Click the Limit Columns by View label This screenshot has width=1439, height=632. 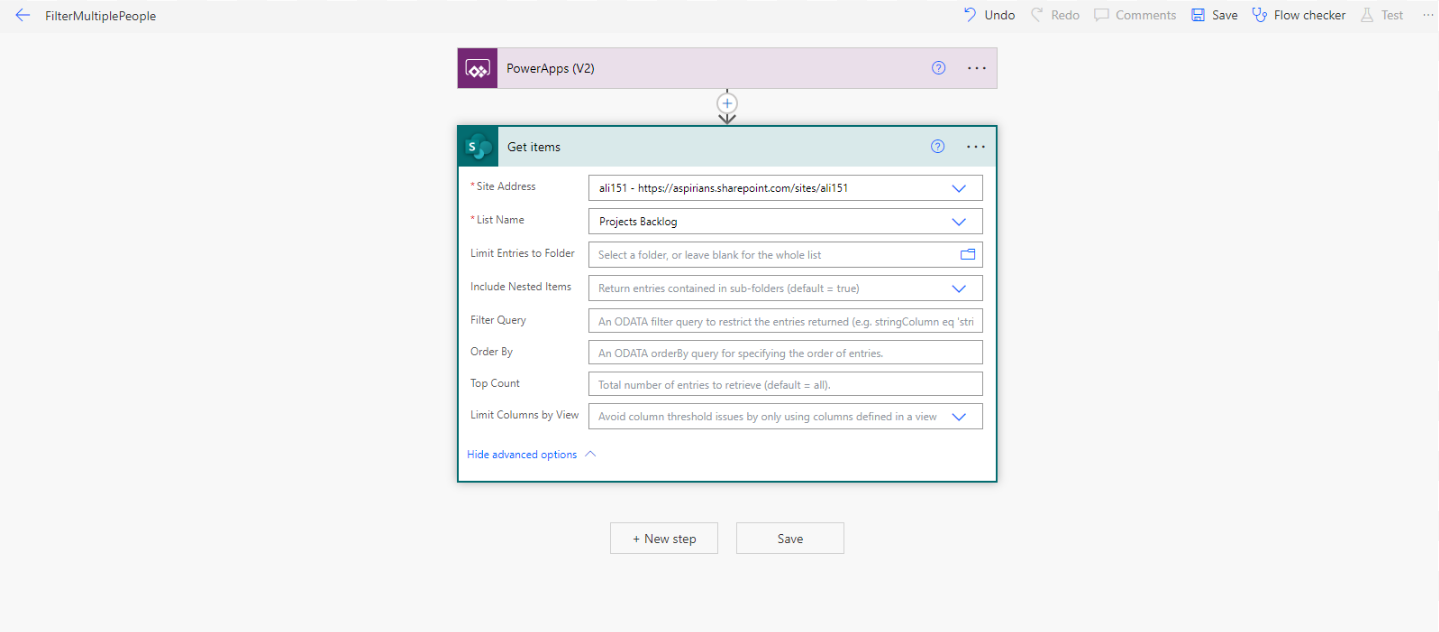[x=525, y=415]
